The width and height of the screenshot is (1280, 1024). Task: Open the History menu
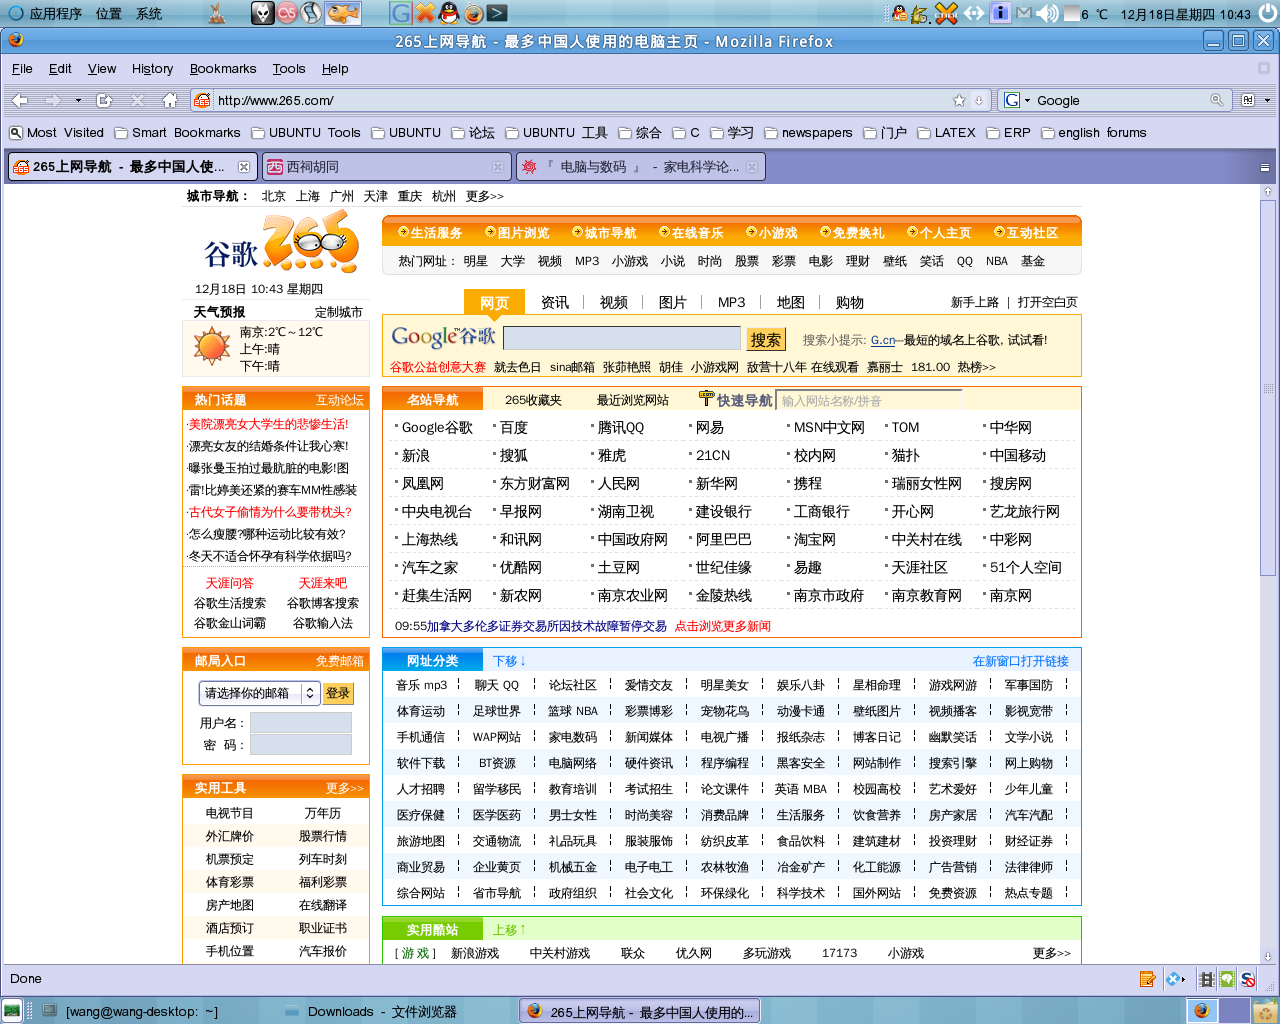(x=152, y=69)
